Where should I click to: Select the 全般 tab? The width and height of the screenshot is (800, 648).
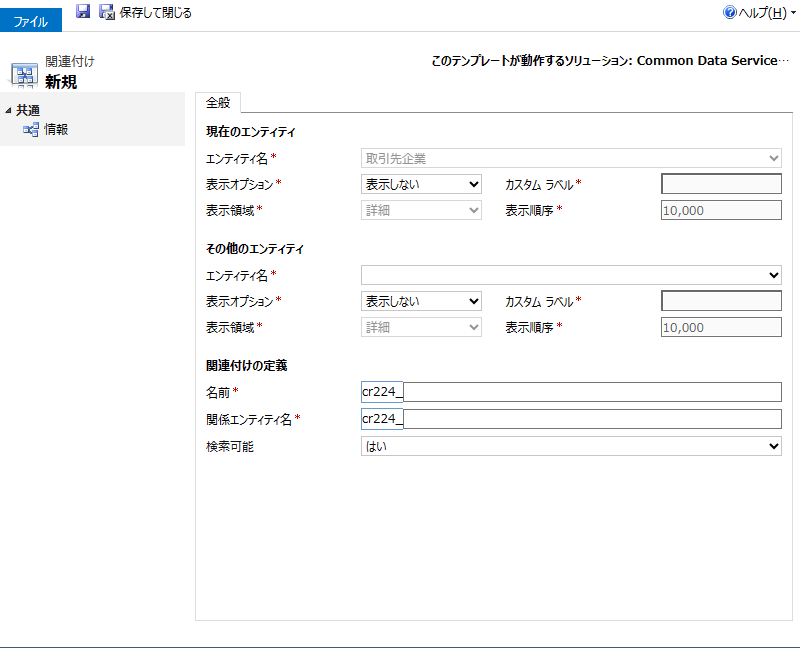pos(218,102)
